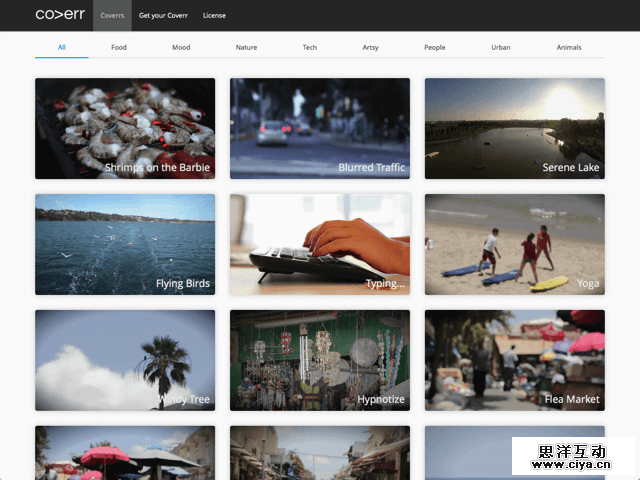640x480 pixels.
Task: Open the Yoga beach video
Action: coord(515,244)
